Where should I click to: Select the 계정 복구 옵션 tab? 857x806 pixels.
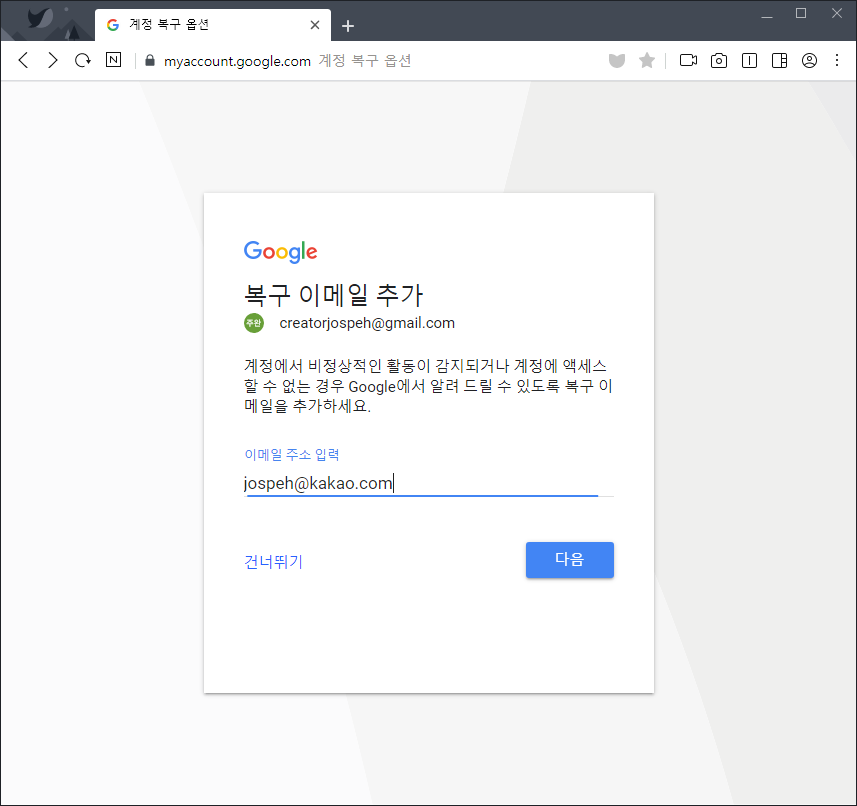213,25
